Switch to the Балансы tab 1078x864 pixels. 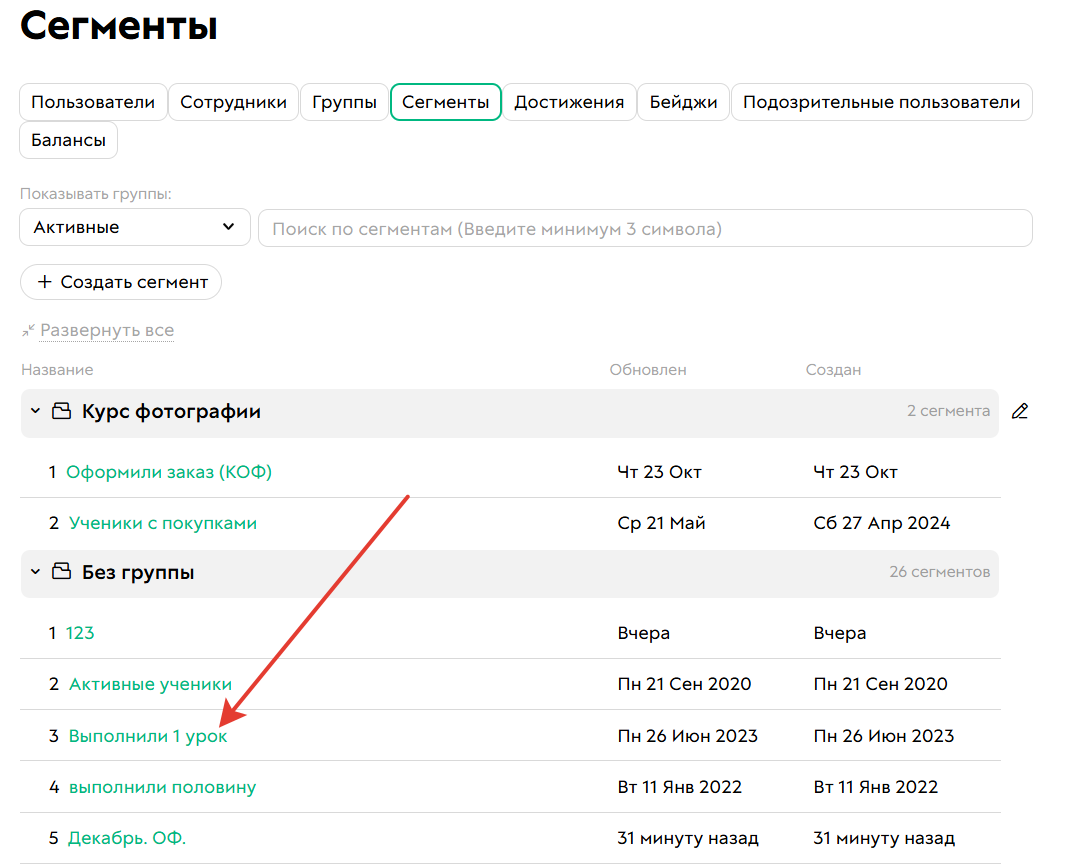[68, 140]
